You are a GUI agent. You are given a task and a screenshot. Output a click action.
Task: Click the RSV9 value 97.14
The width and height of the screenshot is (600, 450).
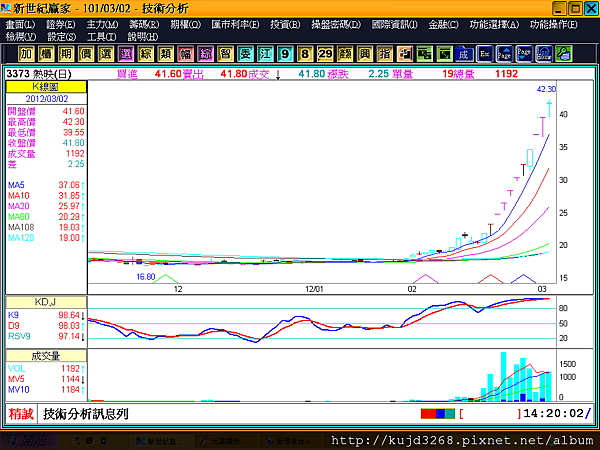[69, 336]
